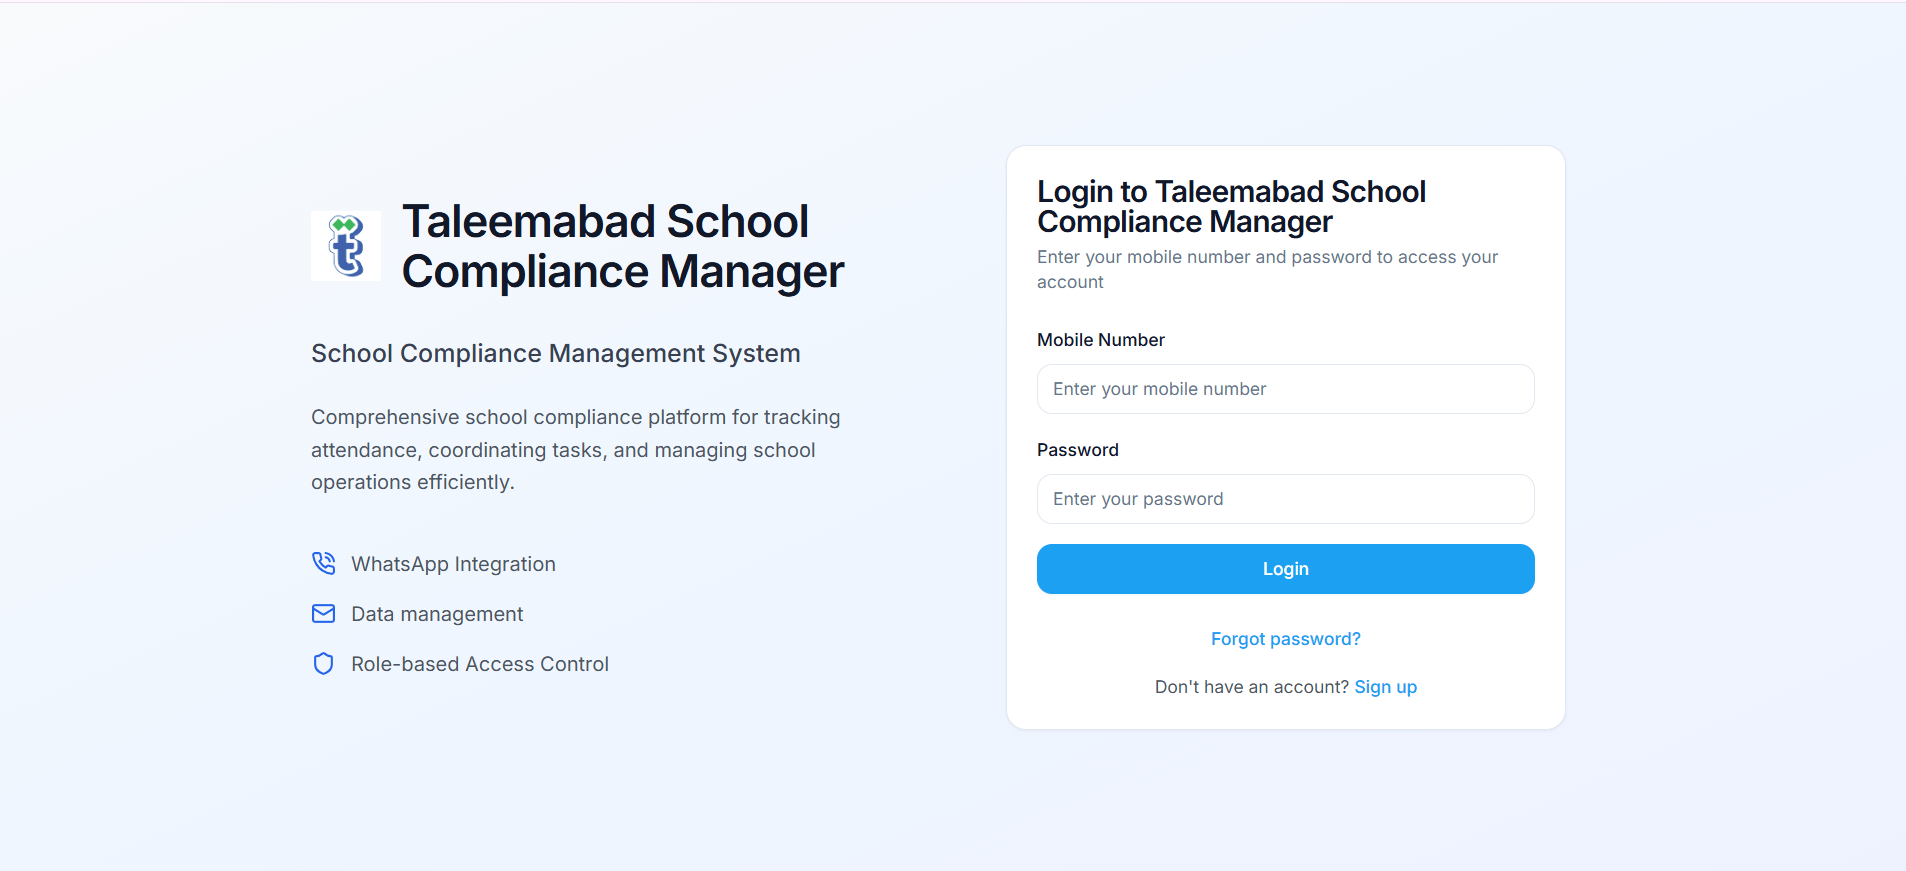Select the Data management feature text
The height and width of the screenshot is (871, 1906).
(x=437, y=614)
